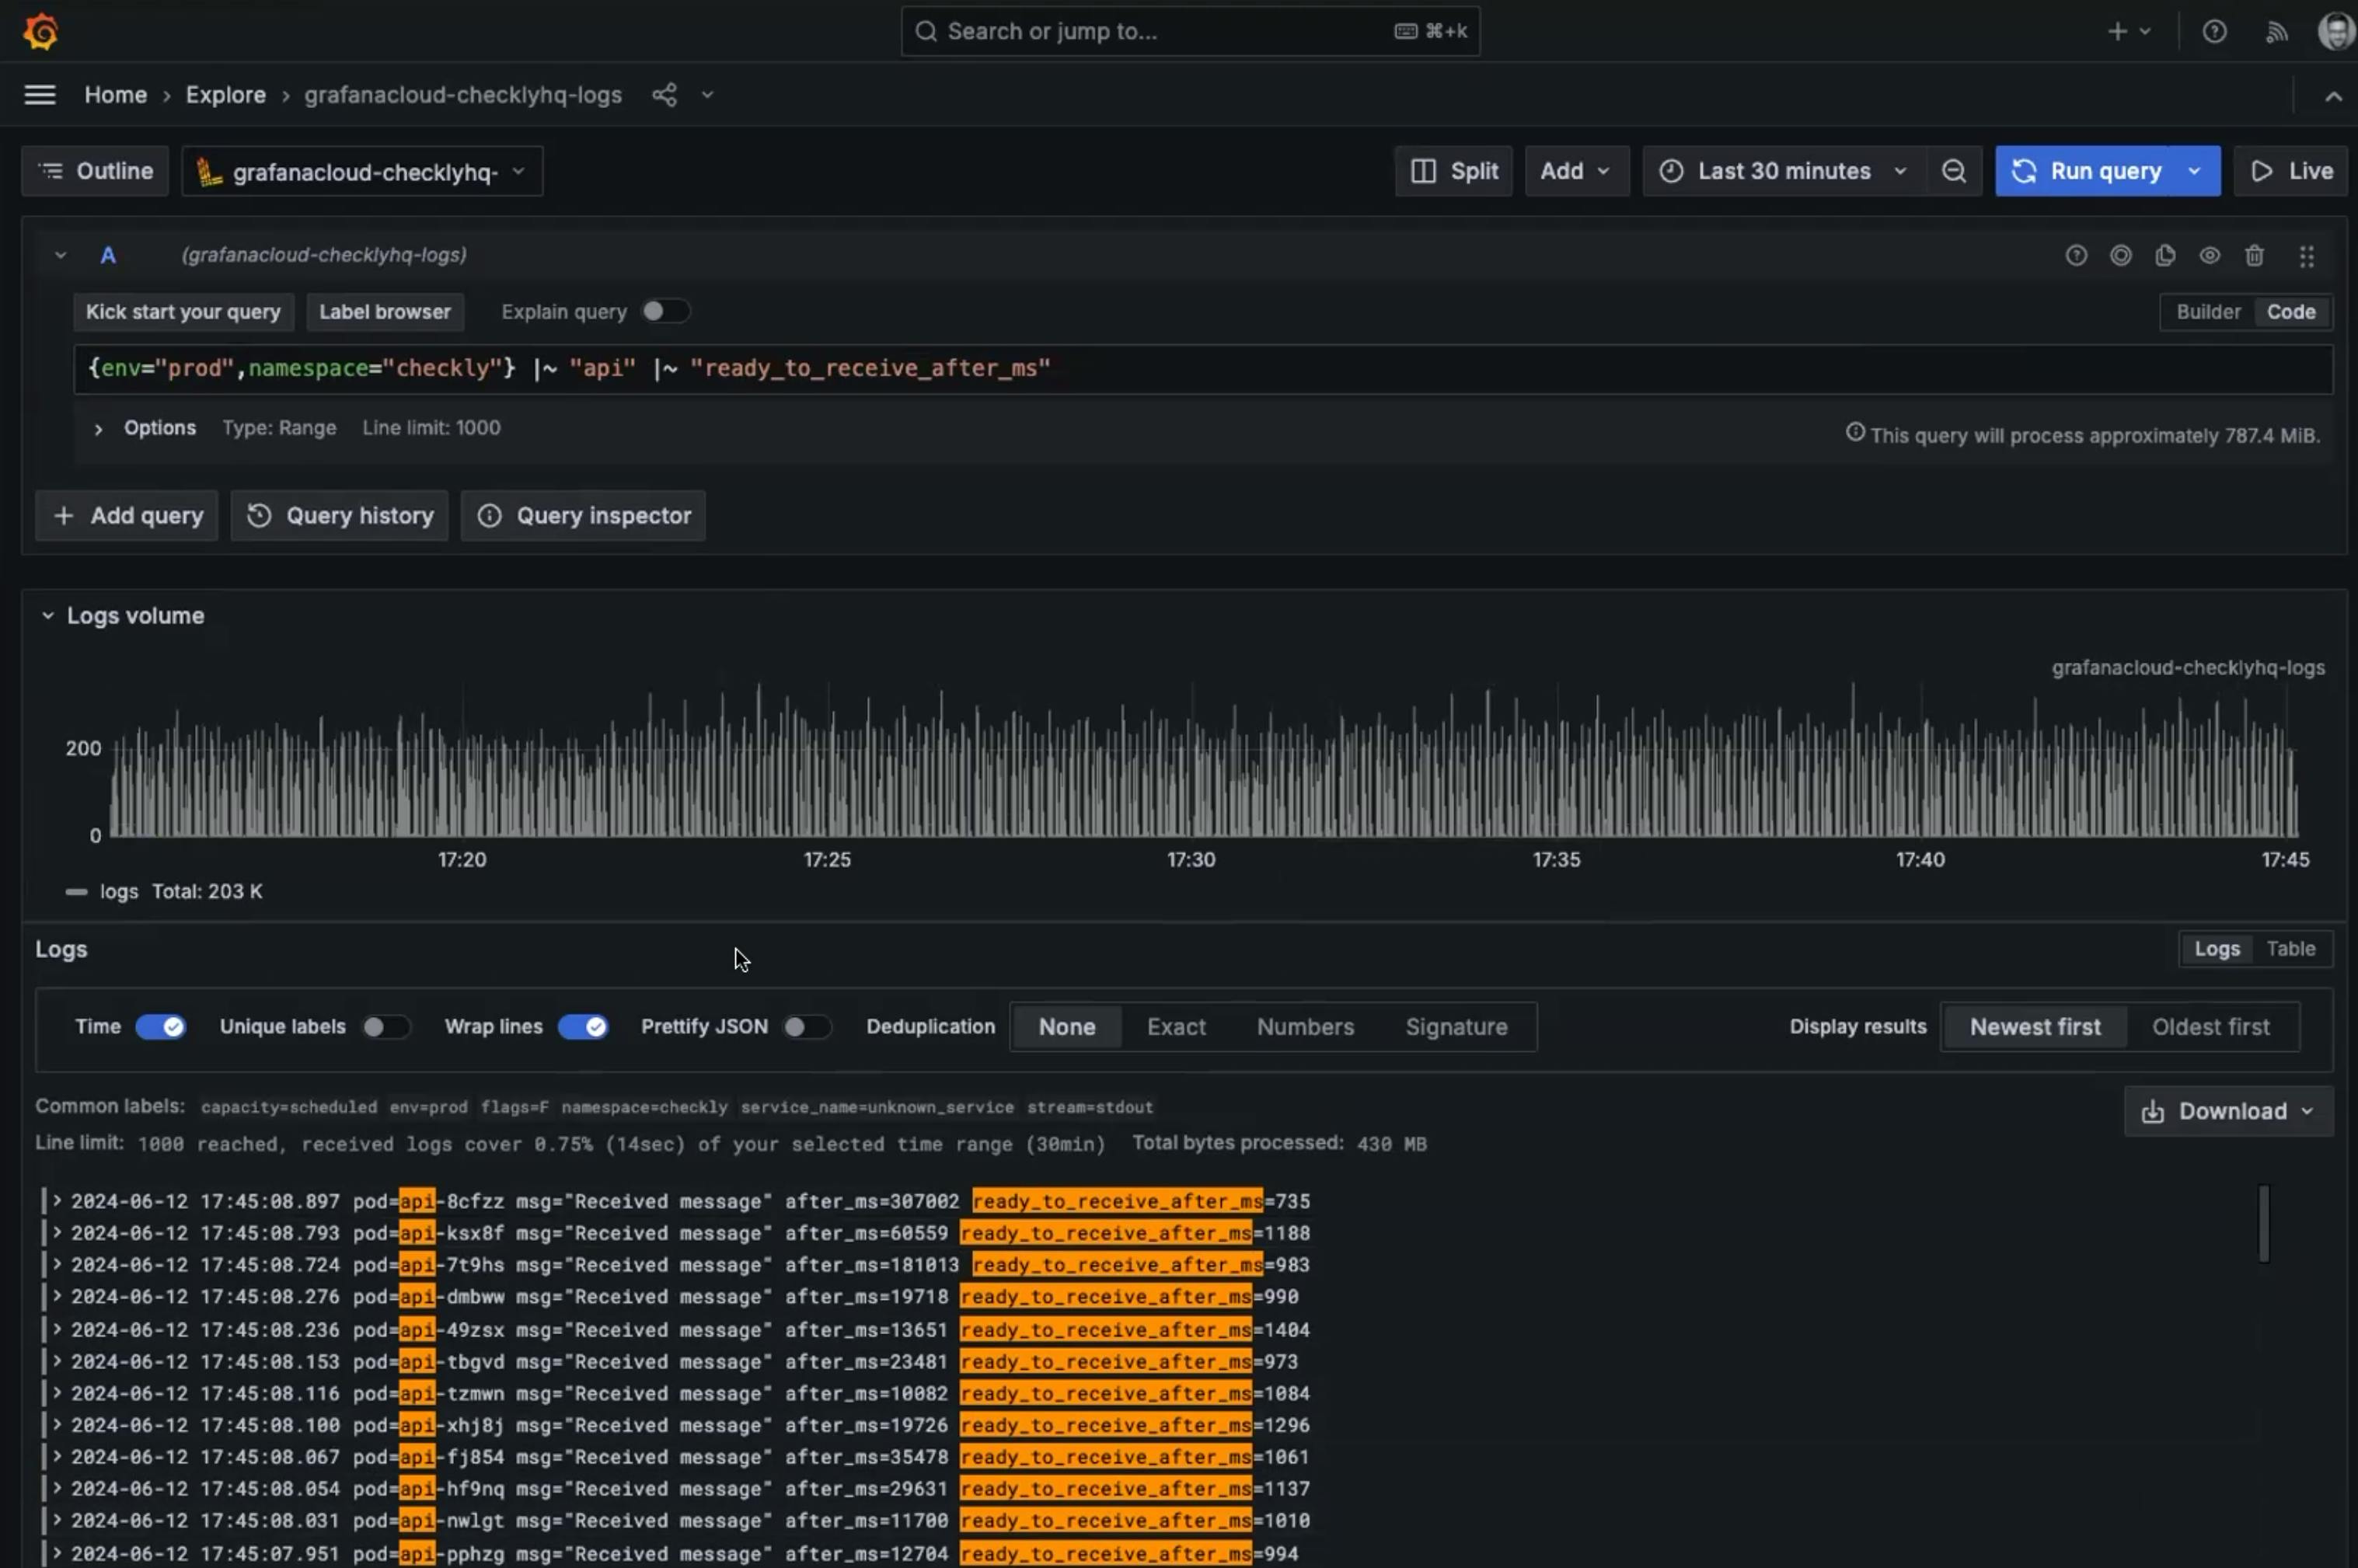Screen dimensions: 2358x1568
Task: Duplicate query A with copy icon
Action: click(x=2165, y=256)
